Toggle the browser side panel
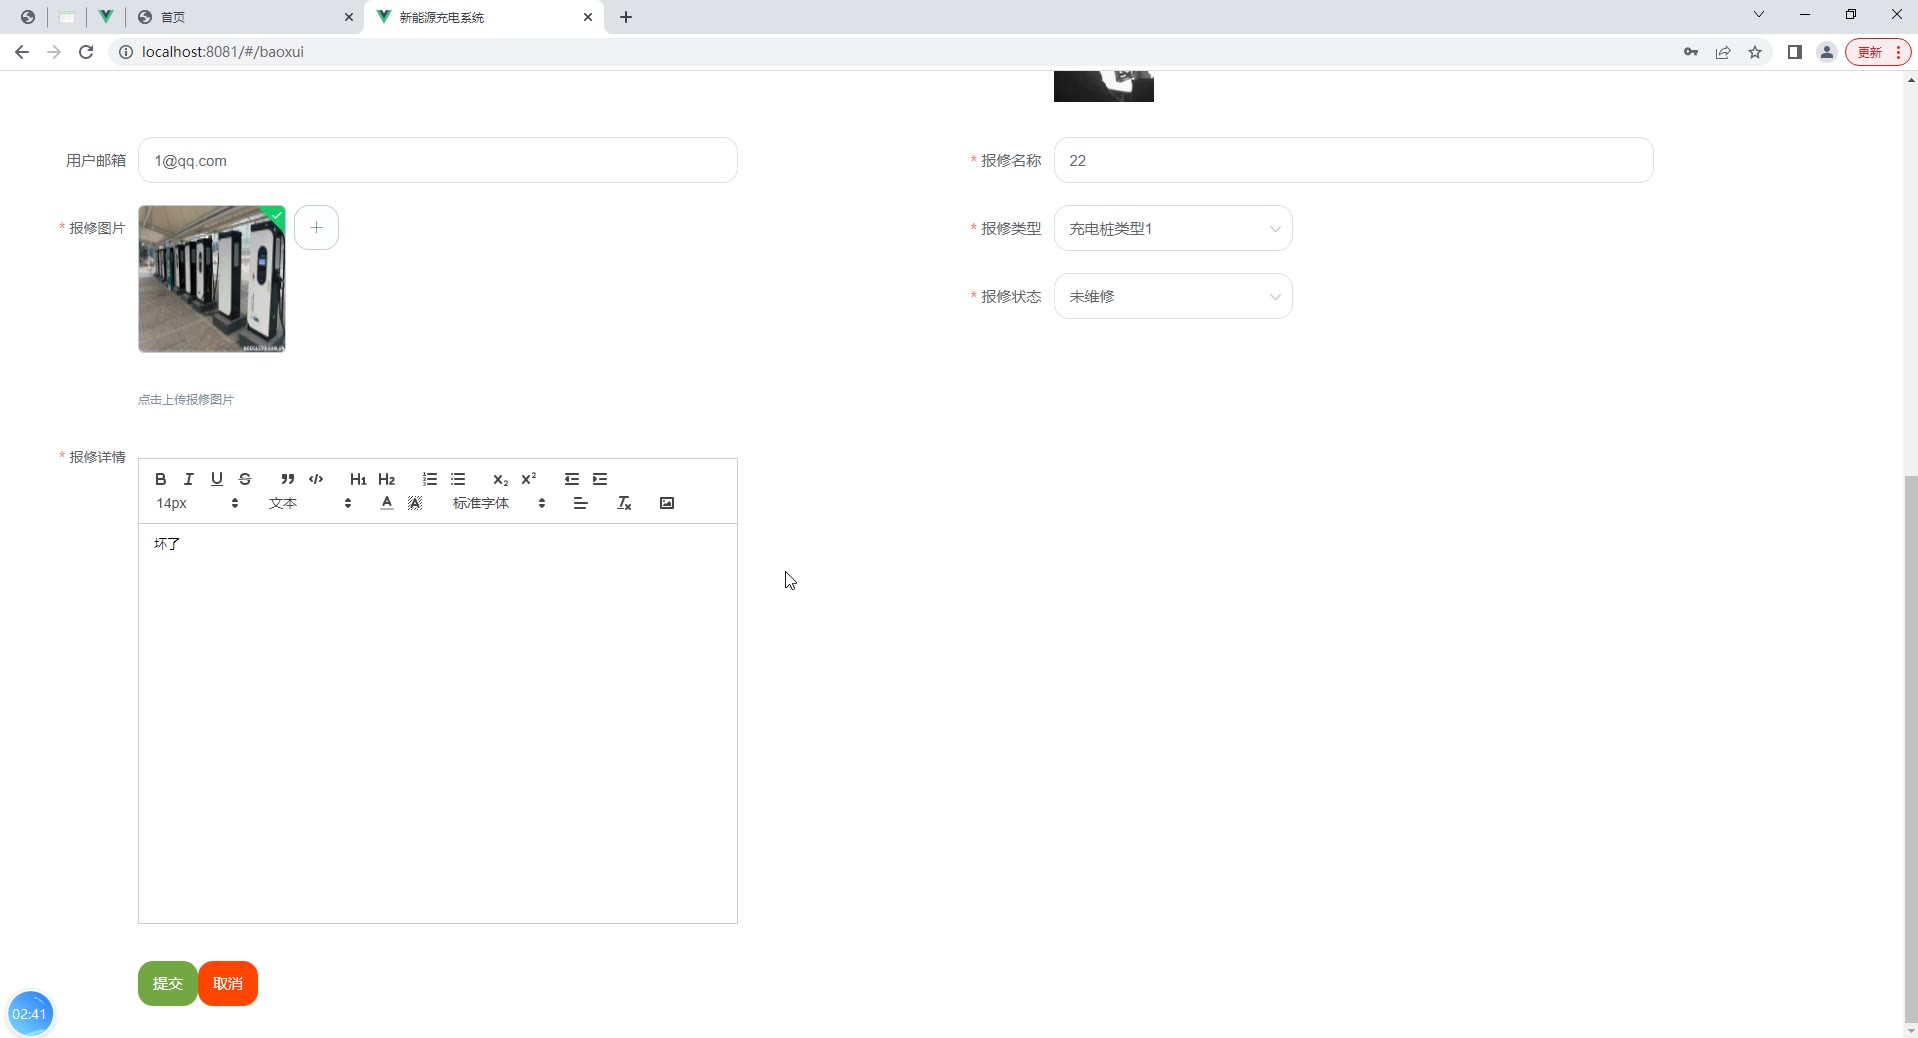Image resolution: width=1918 pixels, height=1038 pixels. point(1795,52)
